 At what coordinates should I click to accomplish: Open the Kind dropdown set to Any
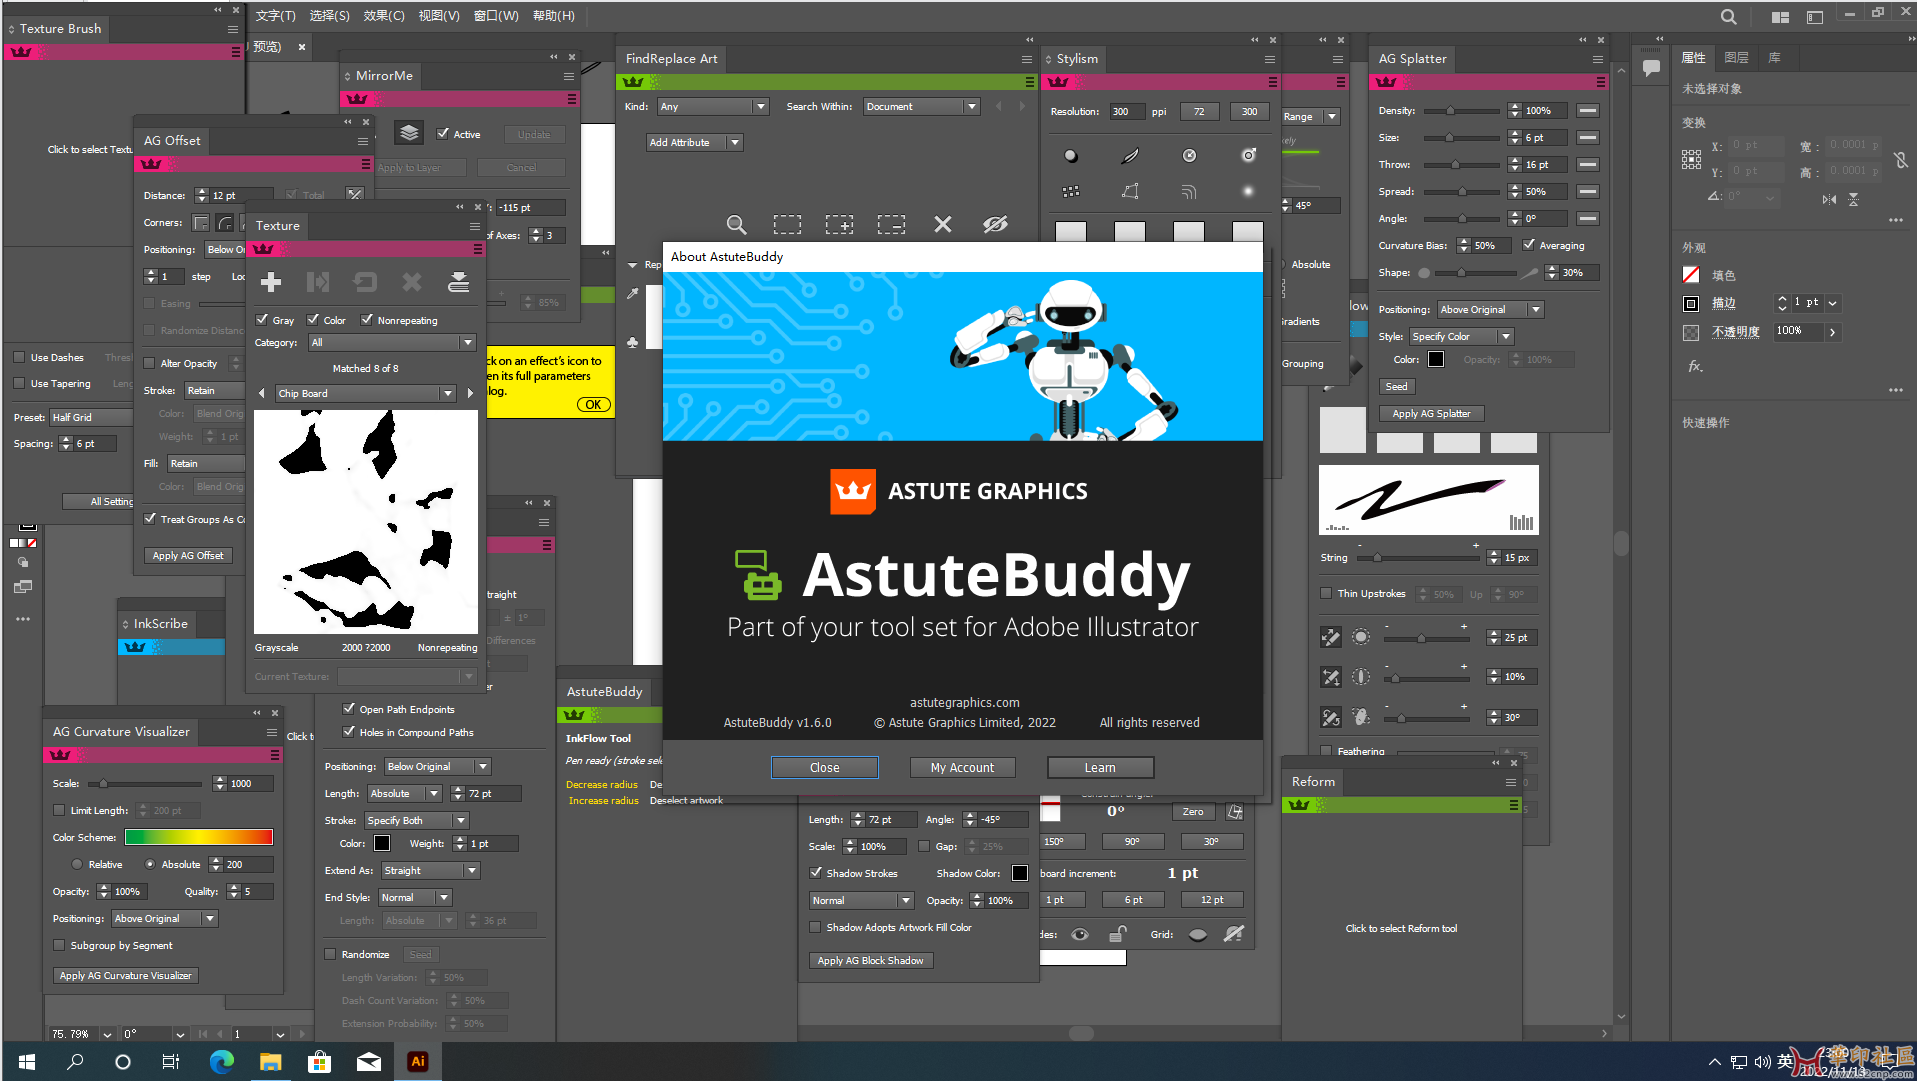[713, 106]
